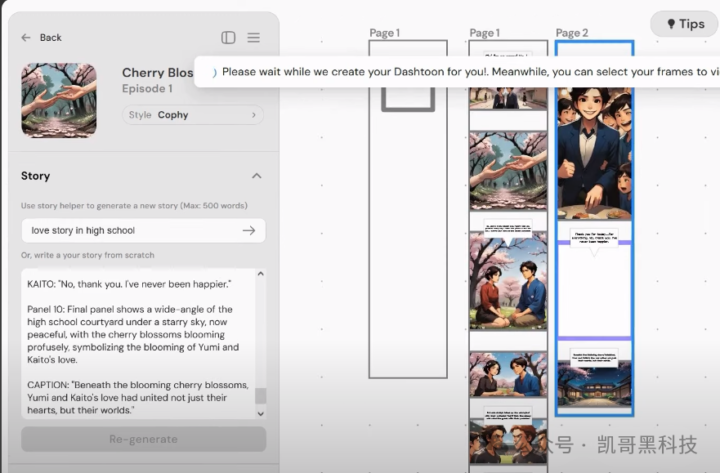Click the Re-generate button
Image resolution: width=720 pixels, height=473 pixels.
(143, 439)
